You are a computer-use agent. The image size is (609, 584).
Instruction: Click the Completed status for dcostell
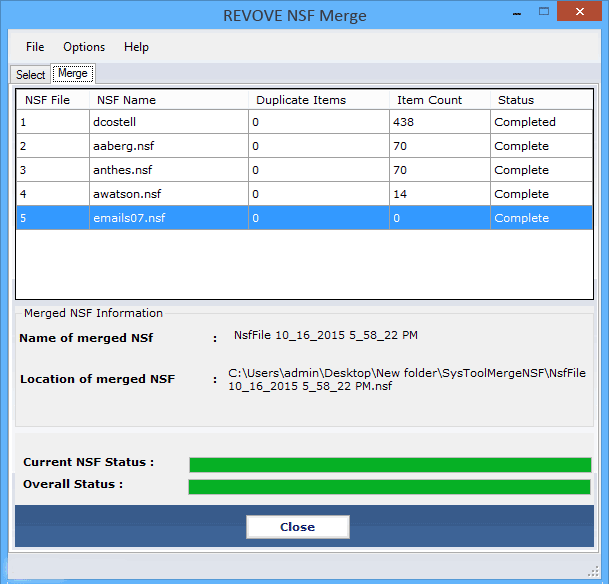(x=541, y=122)
